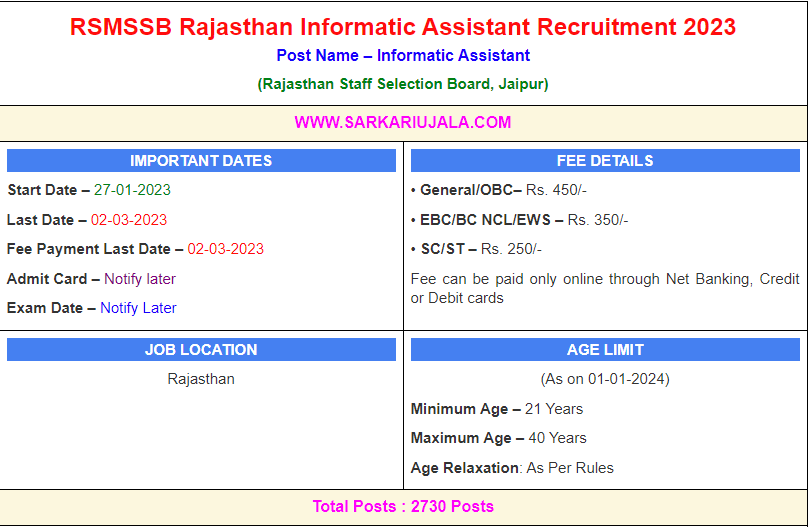Click the Maximum Age 40 Years line
The image size is (808, 527).
[x=499, y=438]
